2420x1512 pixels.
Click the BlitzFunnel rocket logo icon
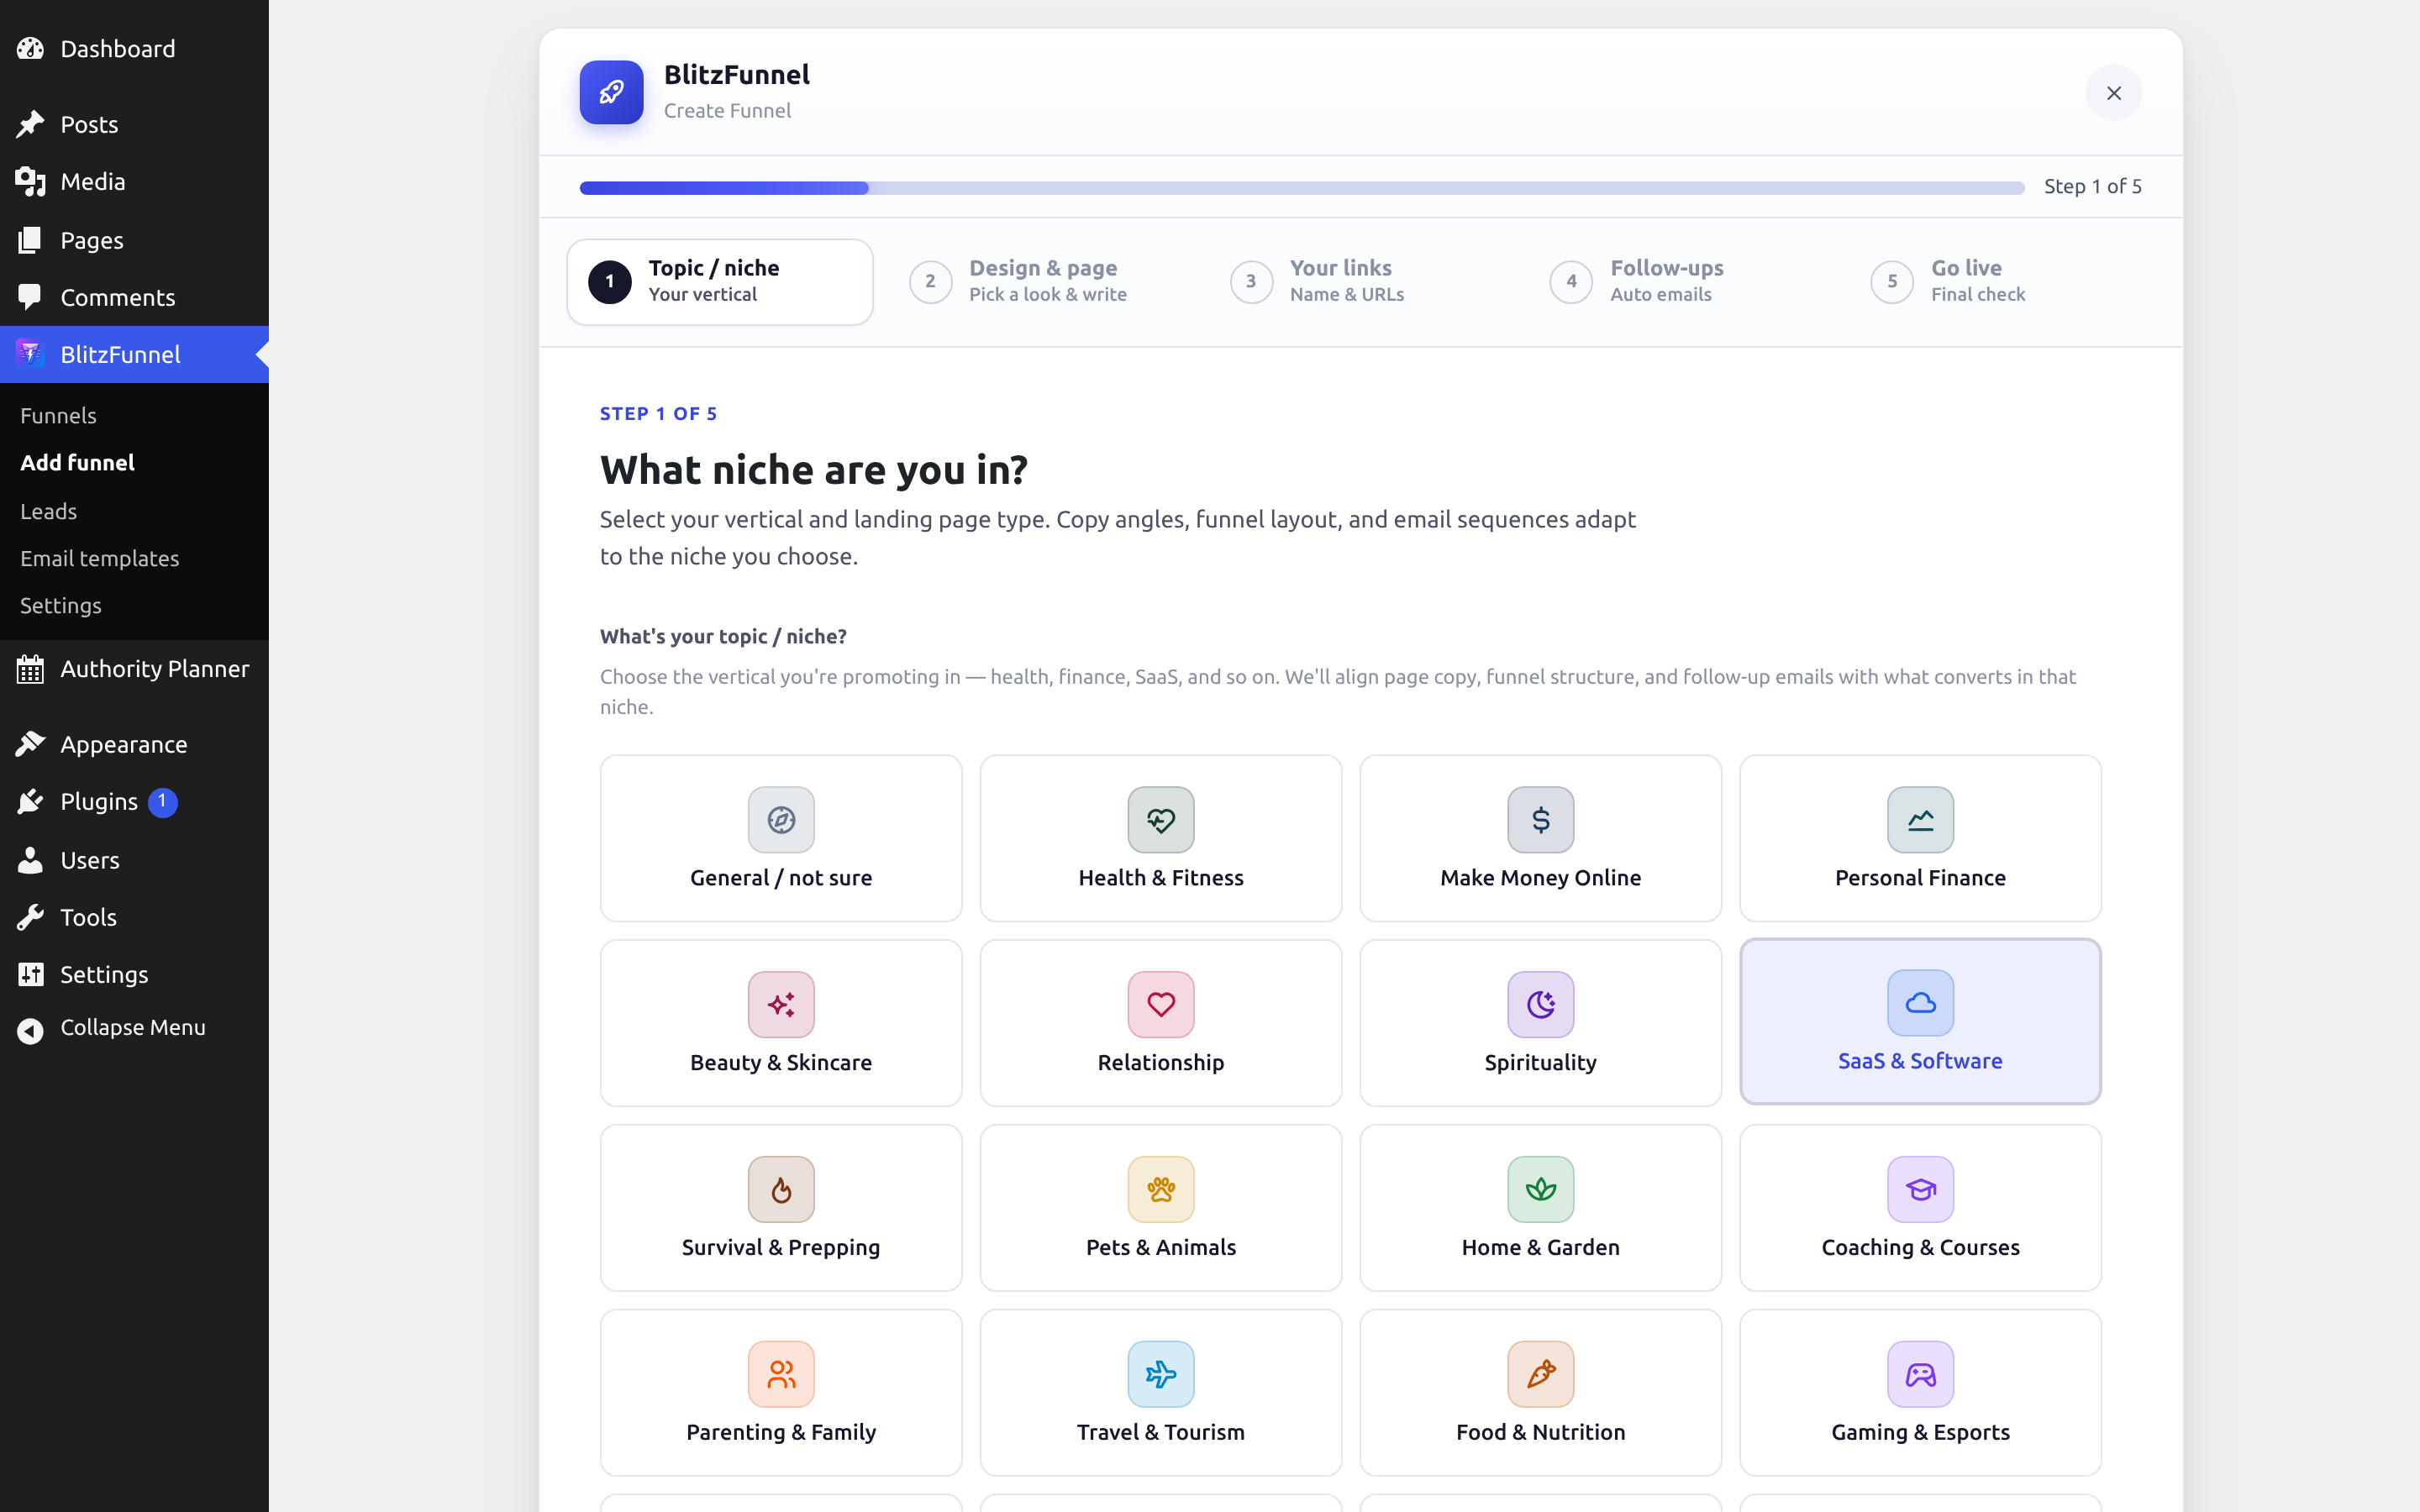tap(611, 92)
